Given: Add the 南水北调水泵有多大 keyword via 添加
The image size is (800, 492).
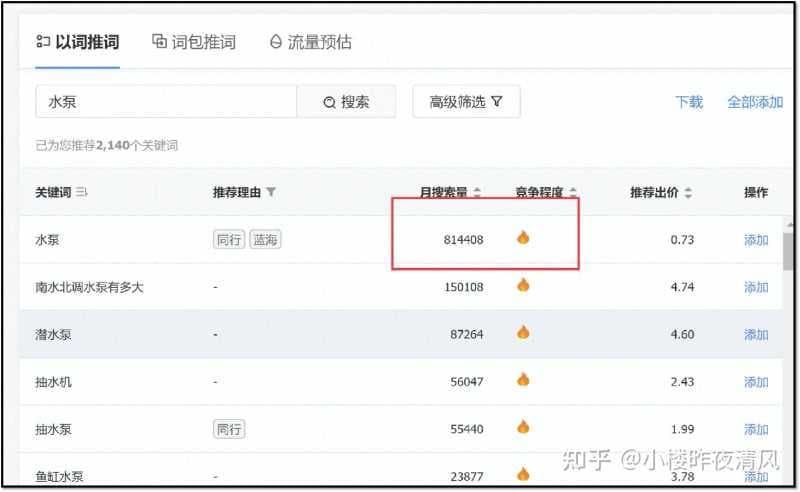Looking at the screenshot, I should click(x=756, y=287).
